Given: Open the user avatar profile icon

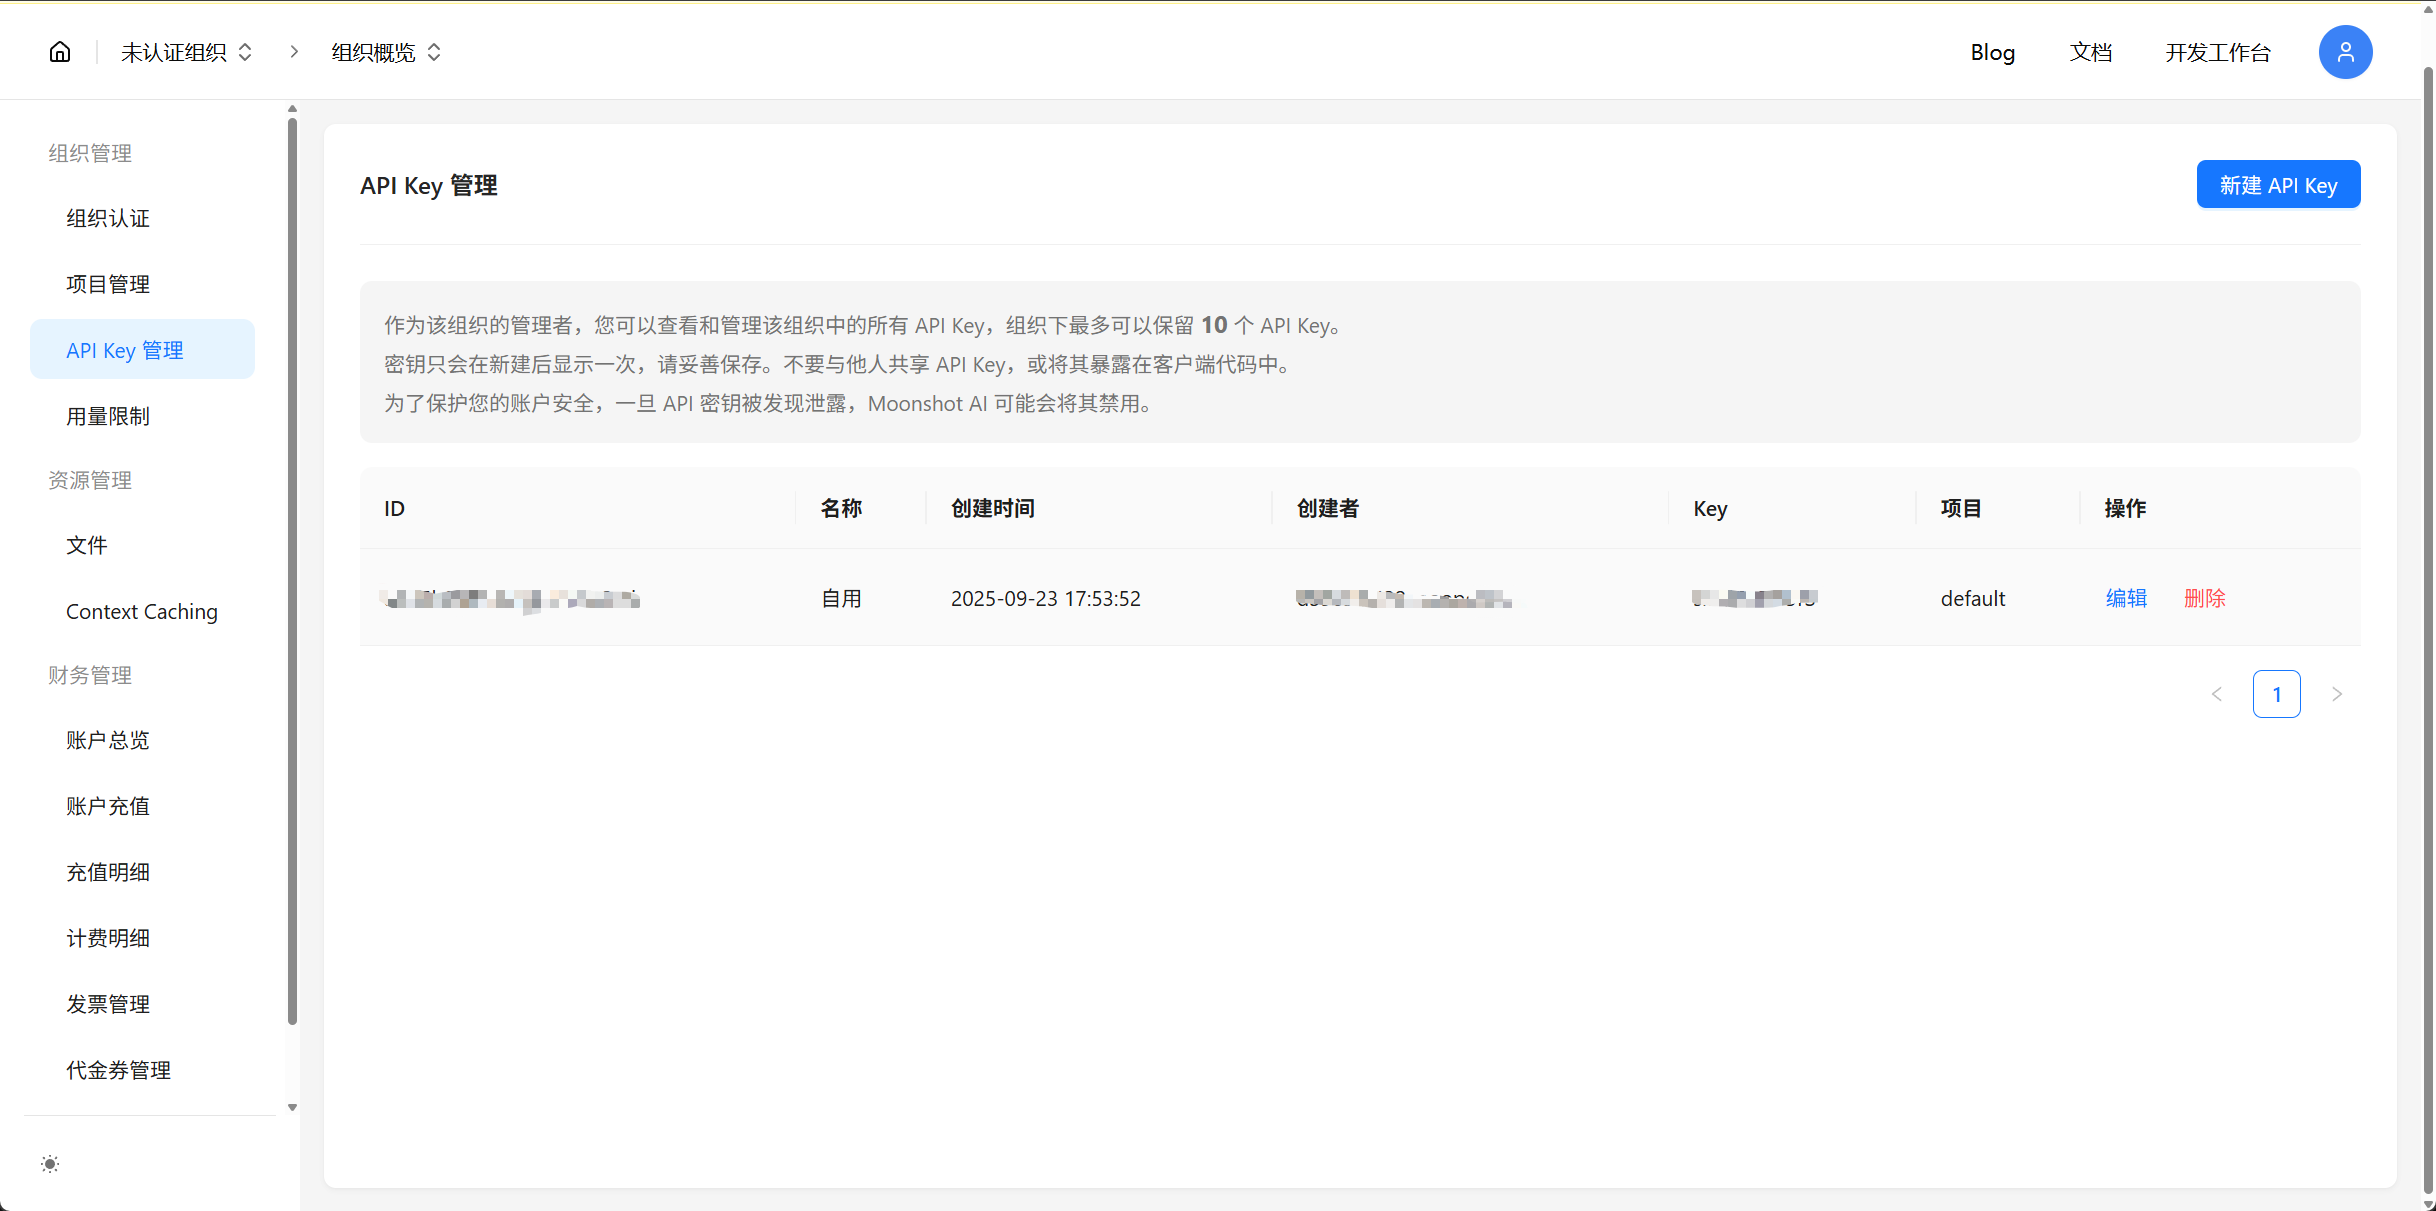Looking at the screenshot, I should pyautogui.click(x=2345, y=52).
